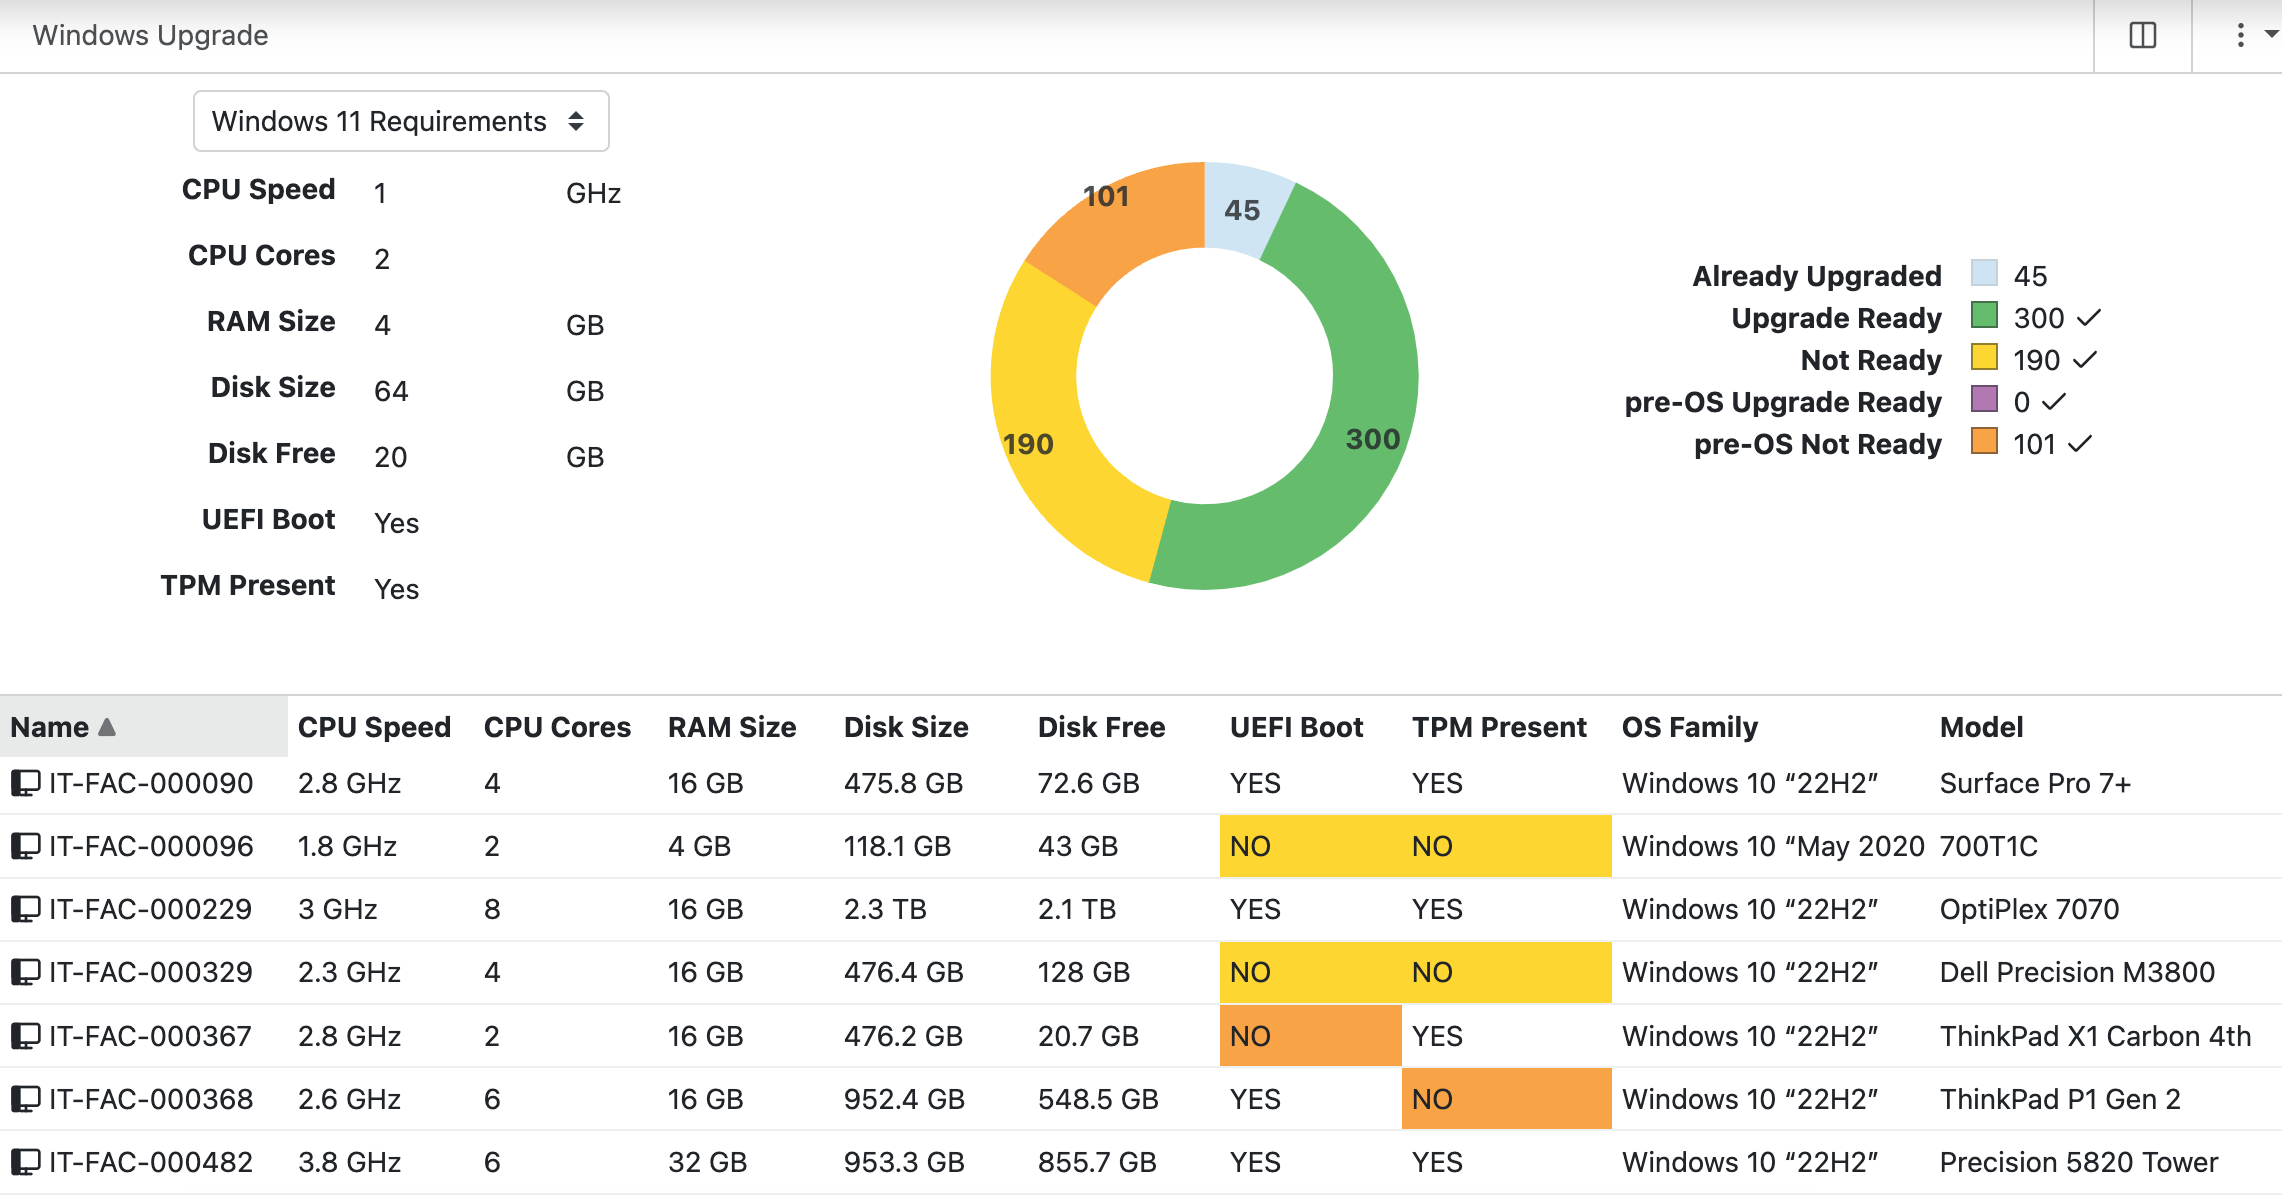
Task: Click device icon for IT-FAC-000229
Action: tap(25, 909)
